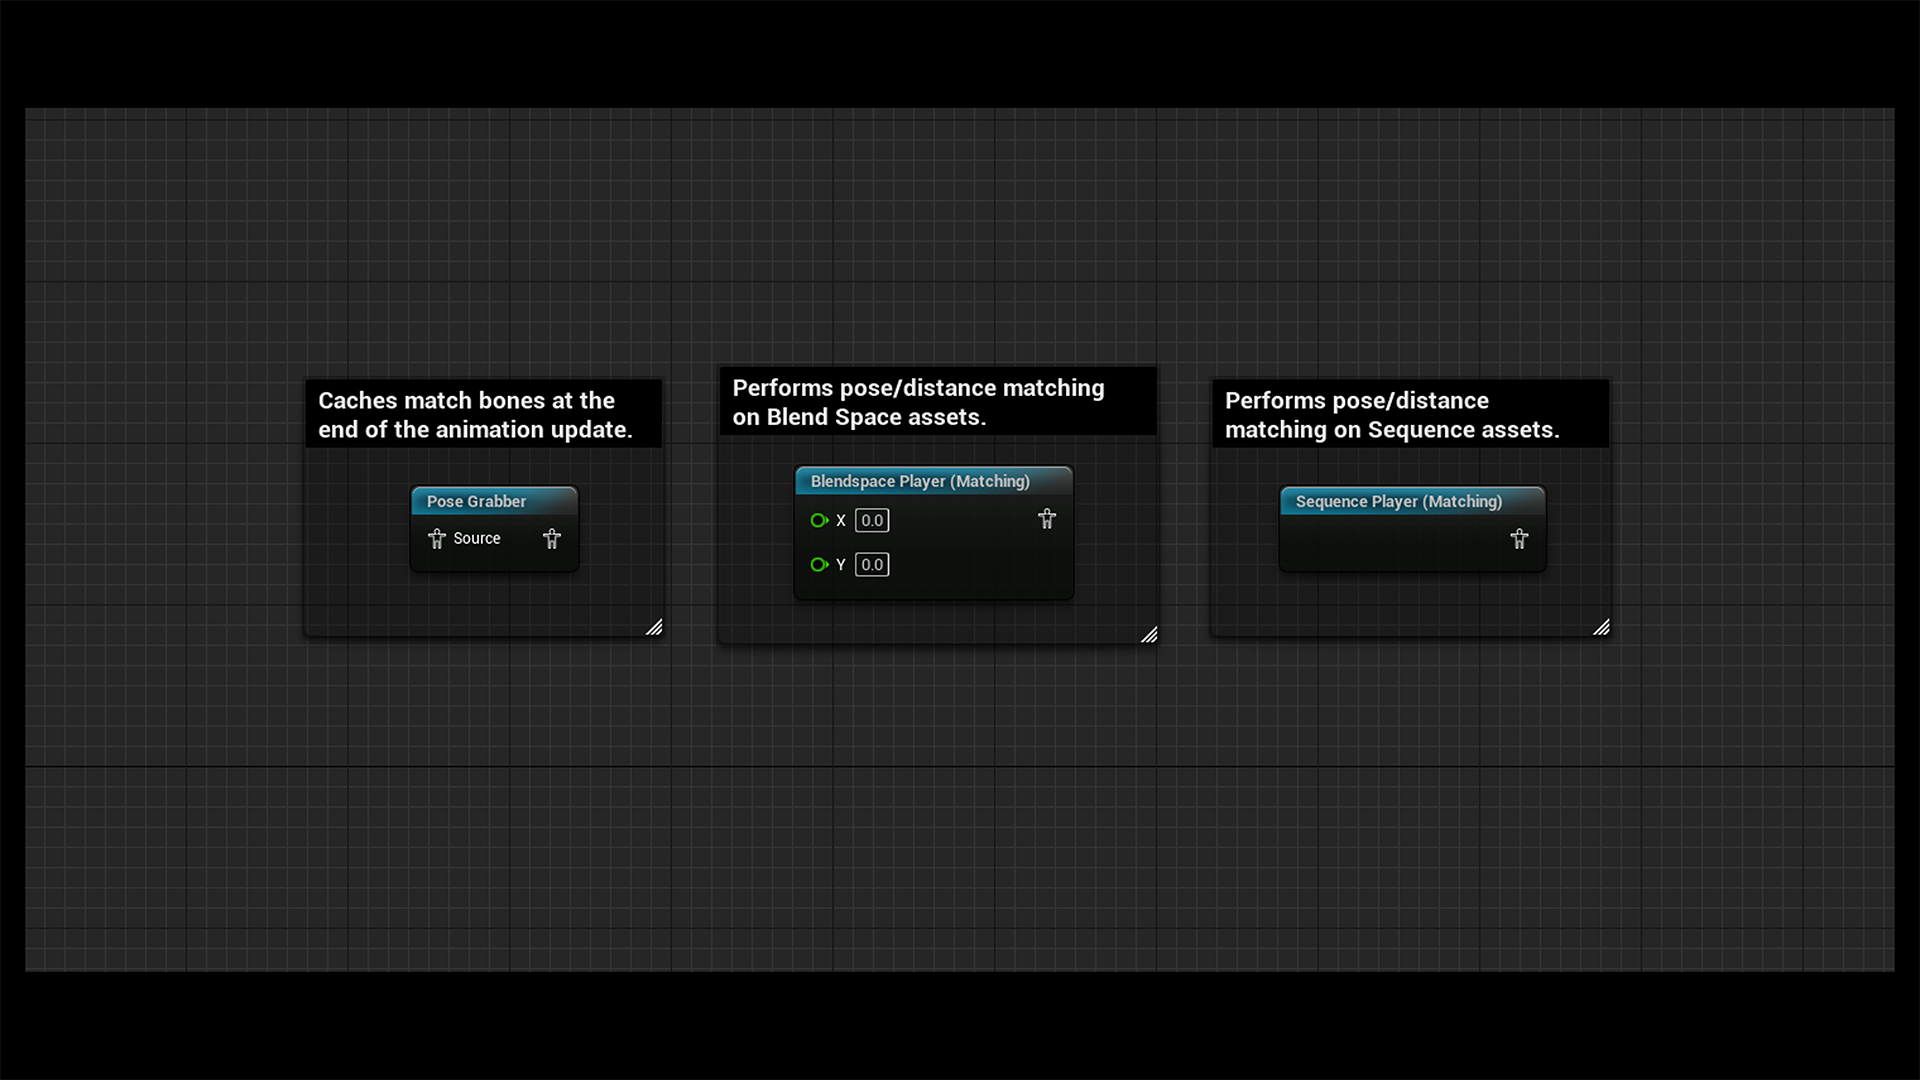
Task: Click the Blend Space comment resize handle
Action: click(x=1149, y=635)
